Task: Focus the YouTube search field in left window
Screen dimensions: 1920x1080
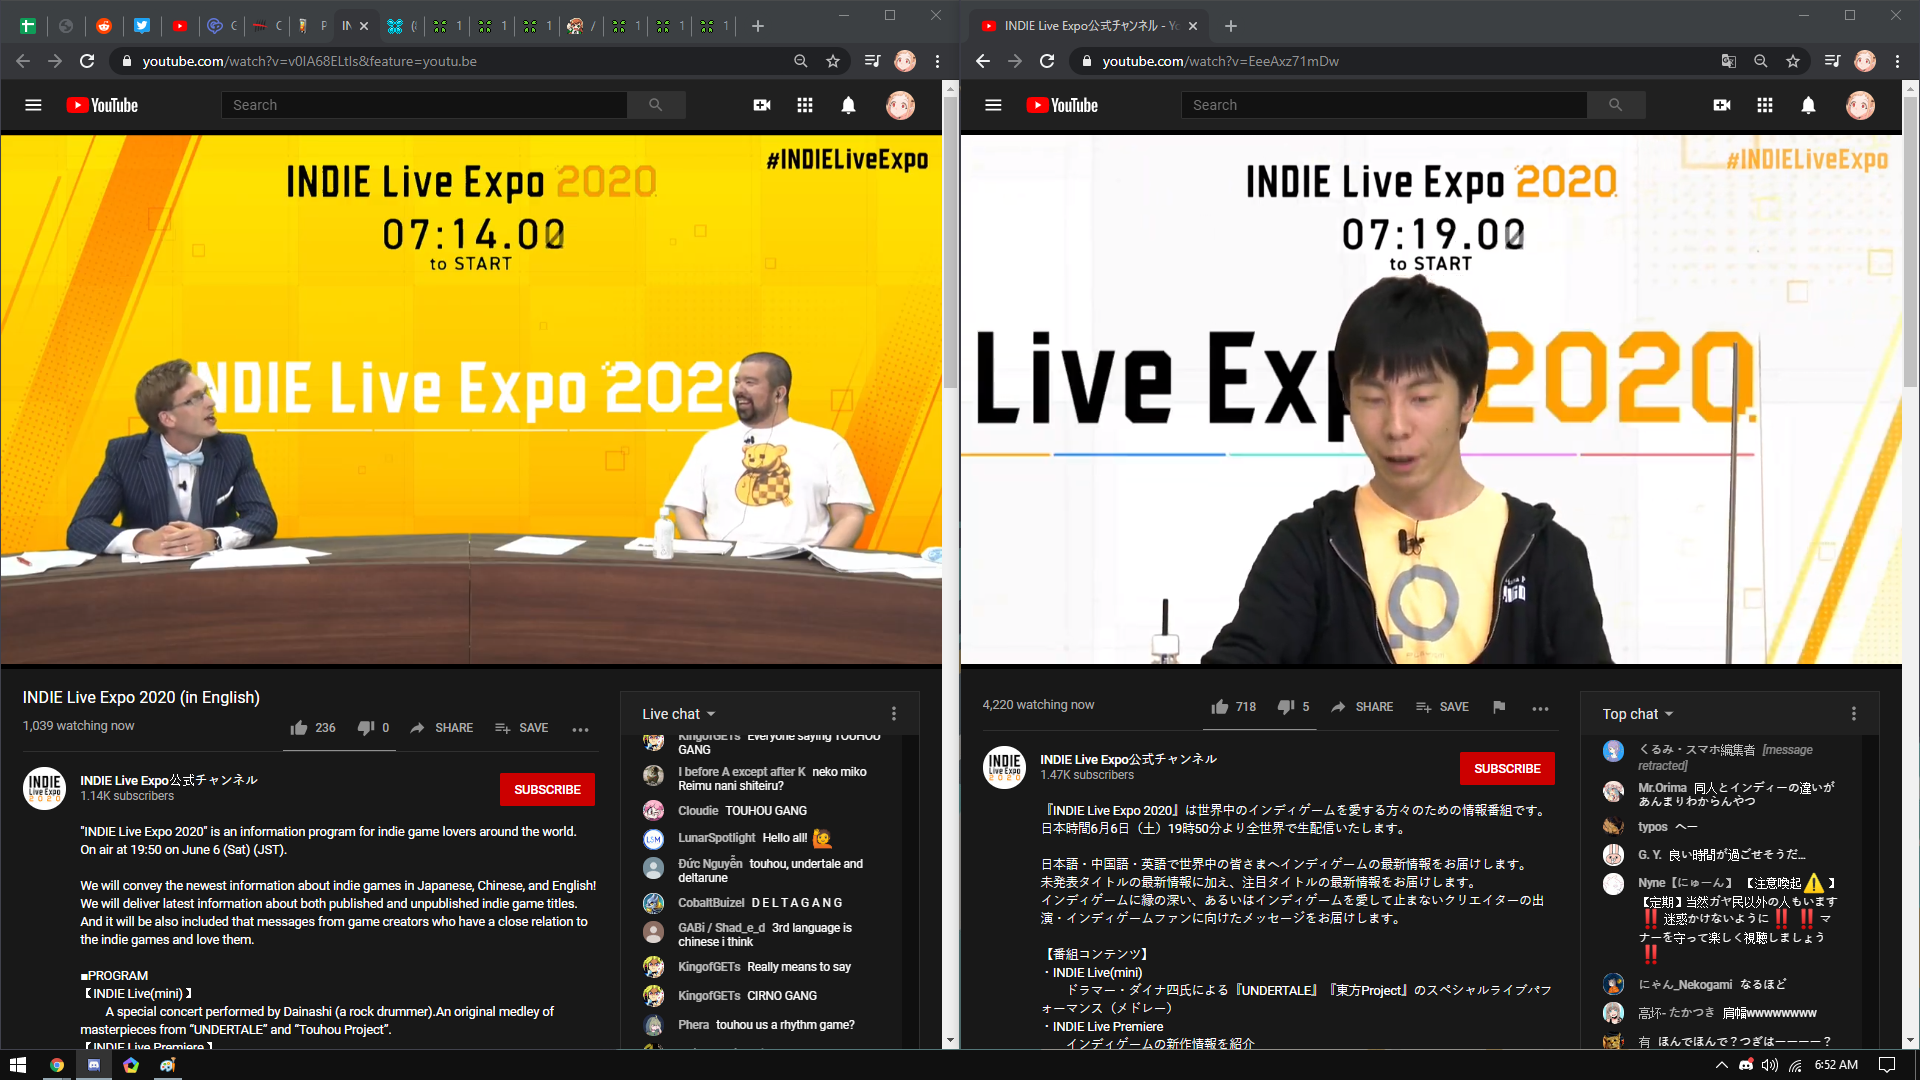Action: 424,105
